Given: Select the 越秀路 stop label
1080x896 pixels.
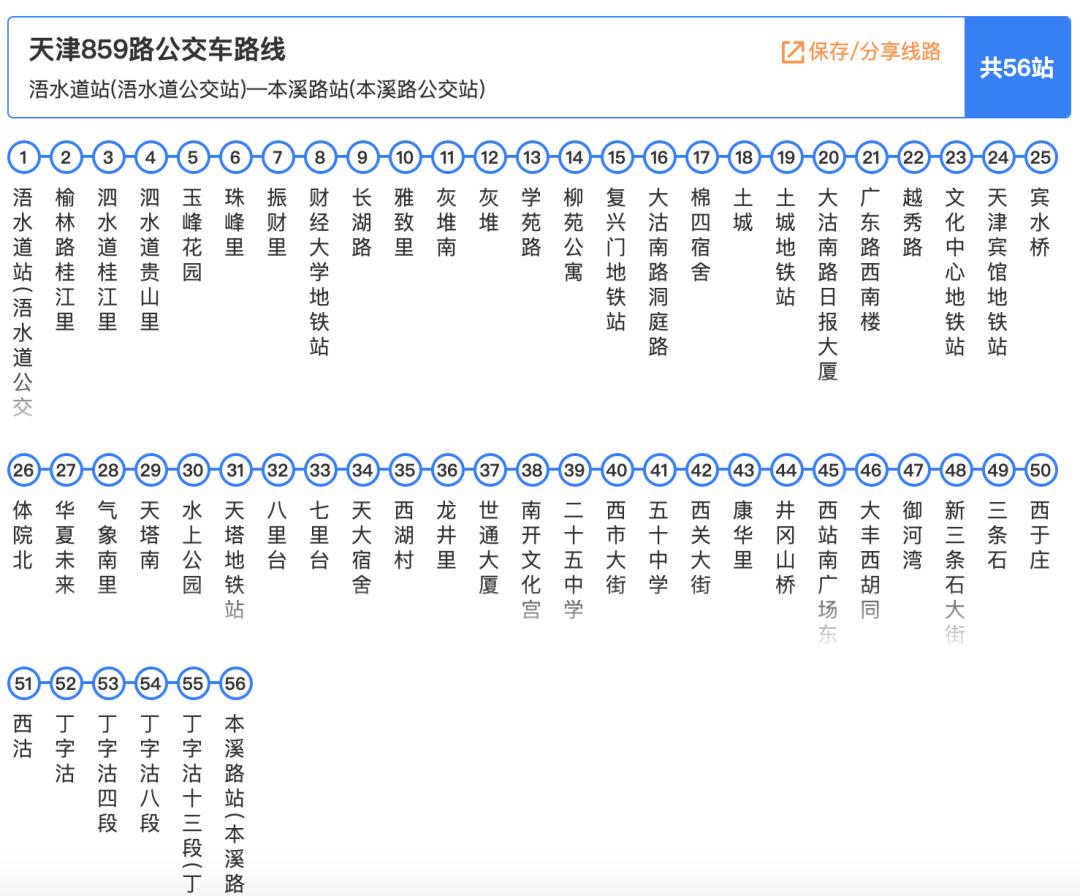Looking at the screenshot, I should click(x=913, y=222).
